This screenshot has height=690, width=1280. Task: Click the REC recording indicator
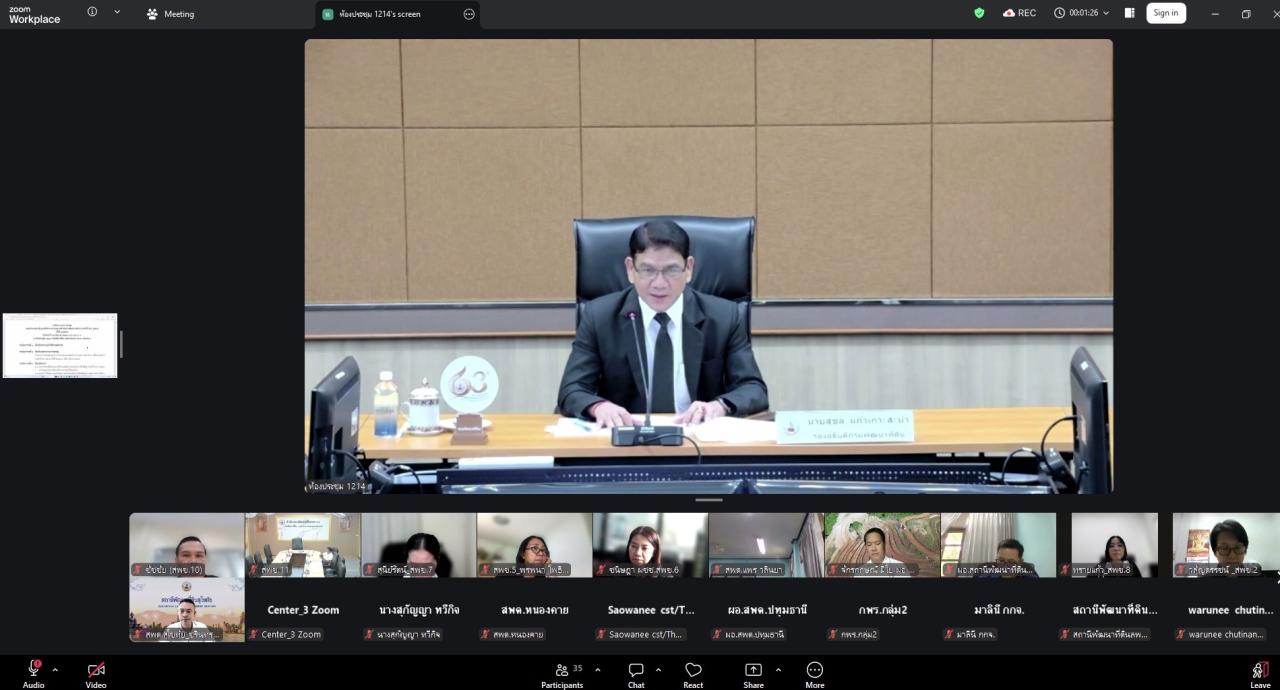(x=1019, y=13)
